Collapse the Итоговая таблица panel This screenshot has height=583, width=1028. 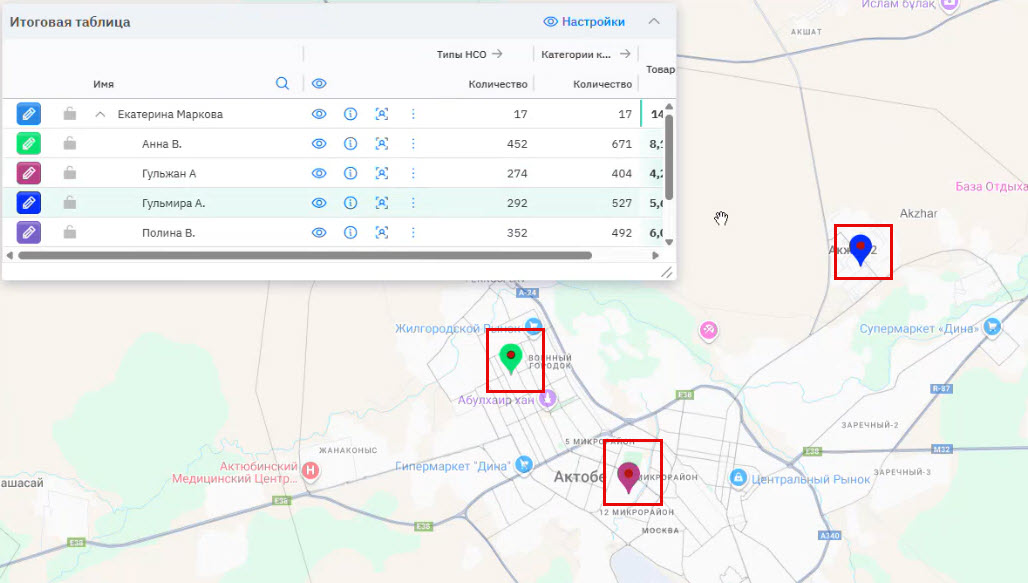(x=654, y=21)
